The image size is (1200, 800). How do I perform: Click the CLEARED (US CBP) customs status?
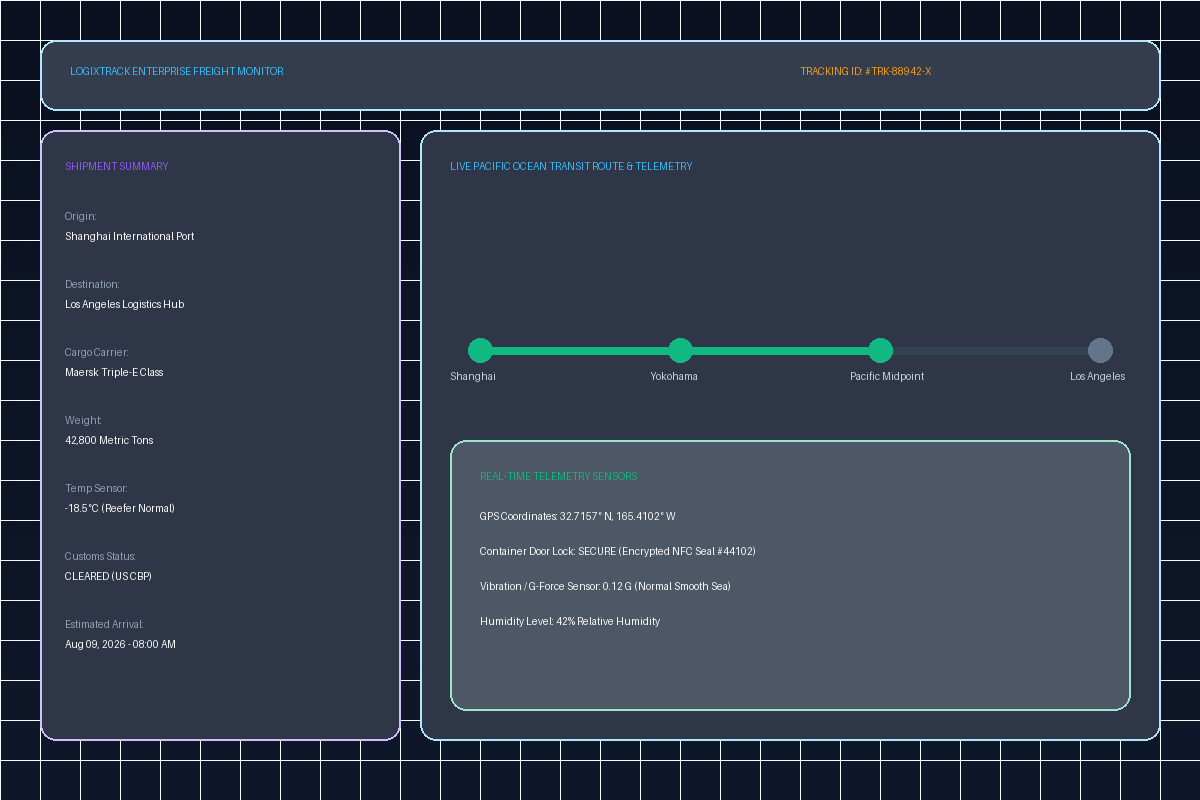108,576
